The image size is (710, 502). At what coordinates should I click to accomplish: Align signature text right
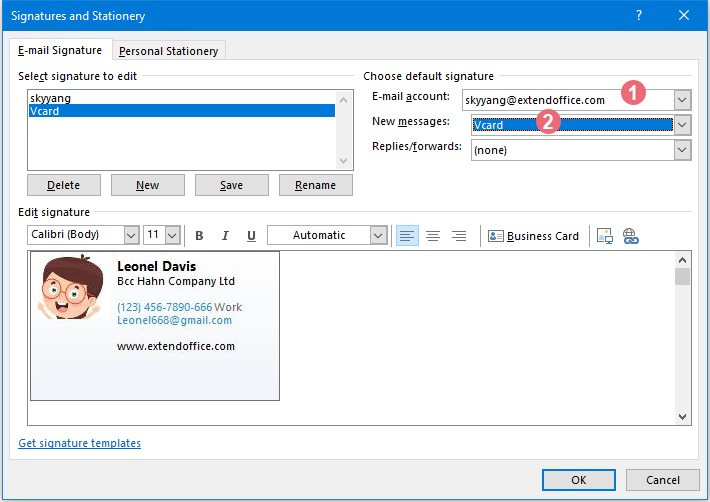tap(459, 235)
